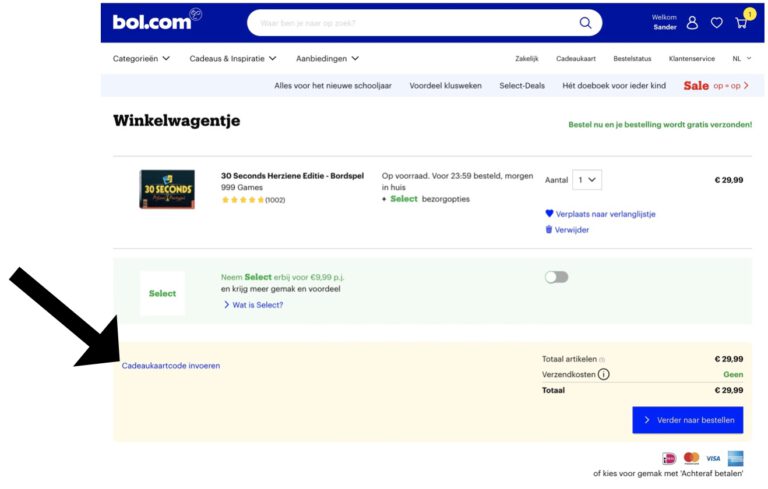Image resolution: width=768 pixels, height=489 pixels.
Task: Open the wishlist heart icon in header
Action: [717, 23]
